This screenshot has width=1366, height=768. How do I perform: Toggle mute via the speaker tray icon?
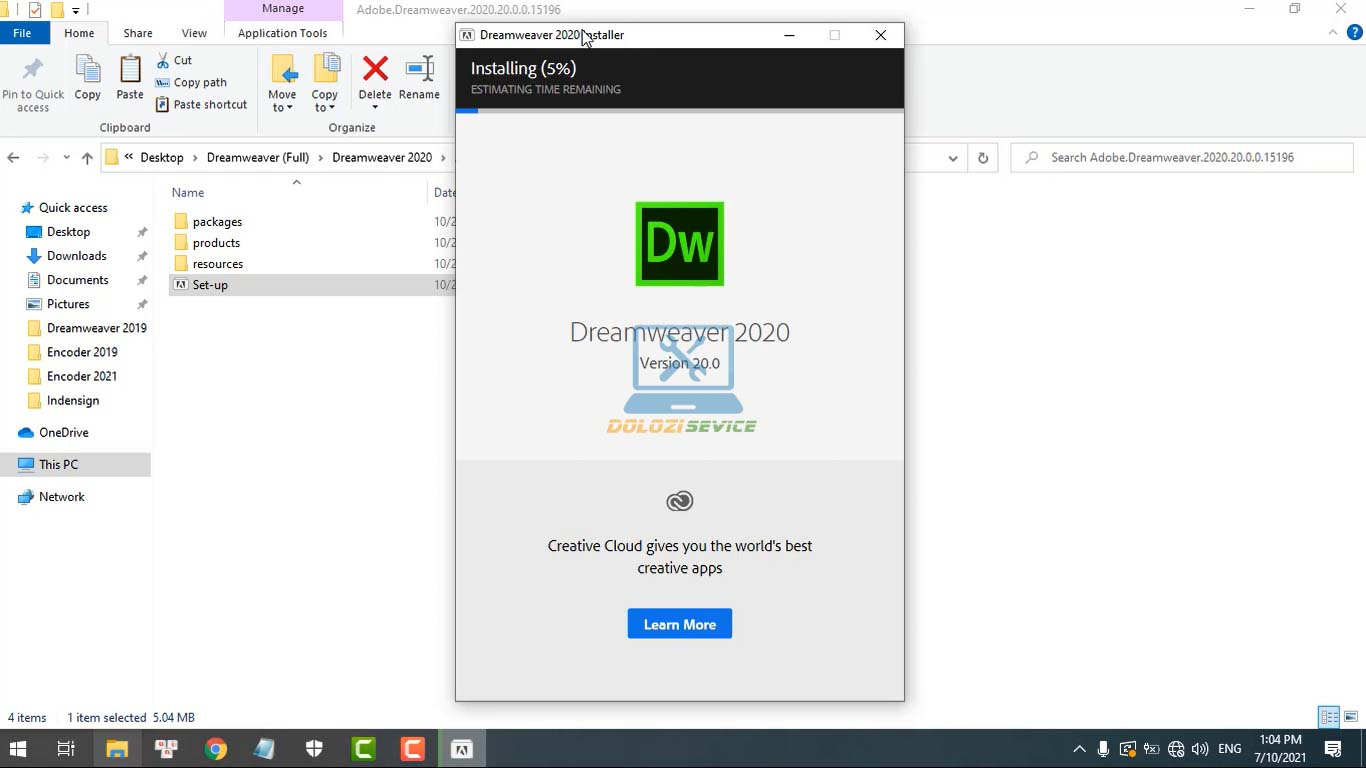pyautogui.click(x=1201, y=748)
